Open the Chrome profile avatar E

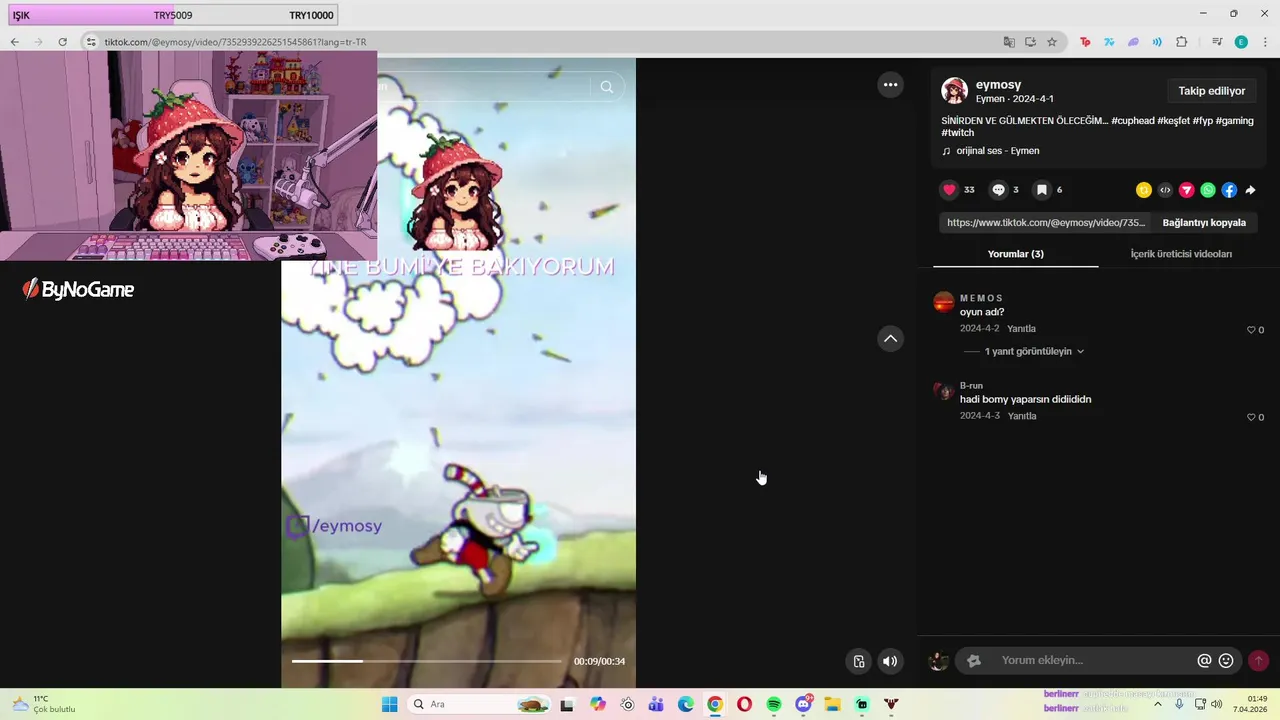coord(1241,42)
